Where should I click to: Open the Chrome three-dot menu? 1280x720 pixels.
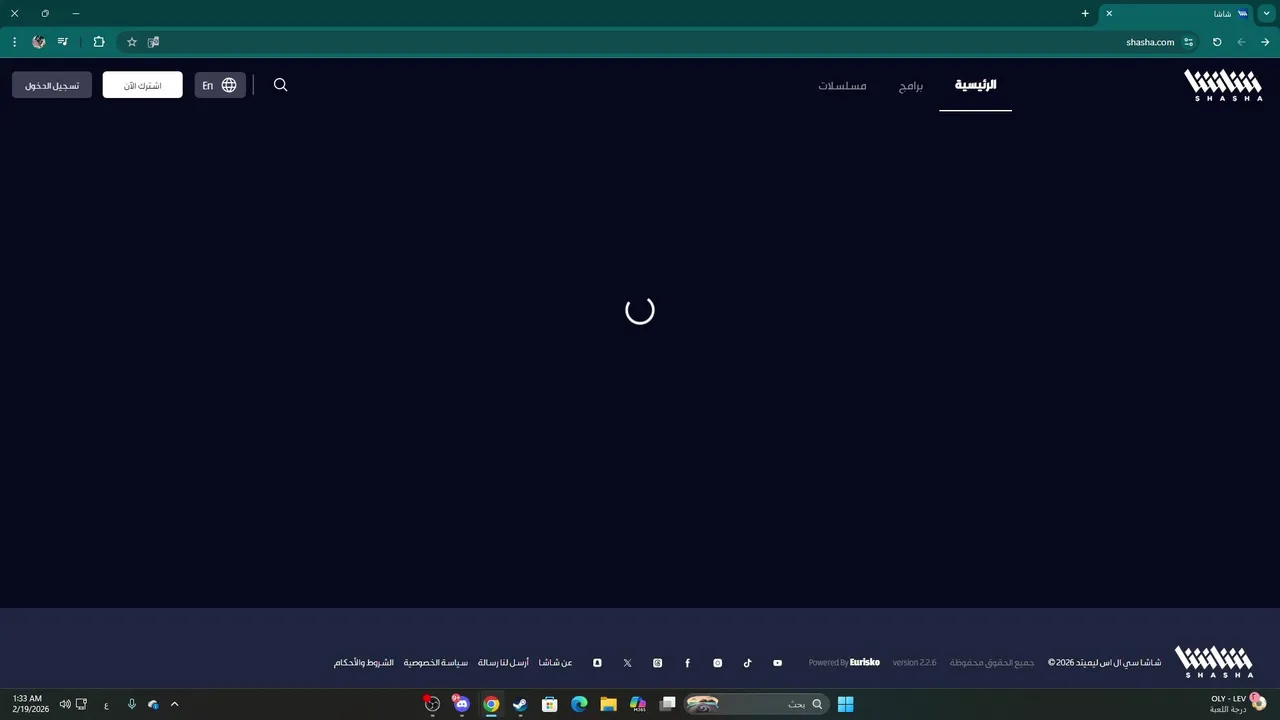tap(14, 42)
